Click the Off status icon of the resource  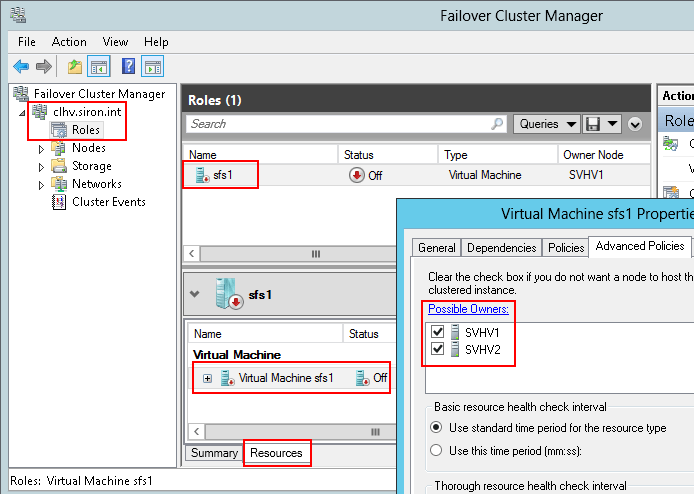pyautogui.click(x=362, y=378)
